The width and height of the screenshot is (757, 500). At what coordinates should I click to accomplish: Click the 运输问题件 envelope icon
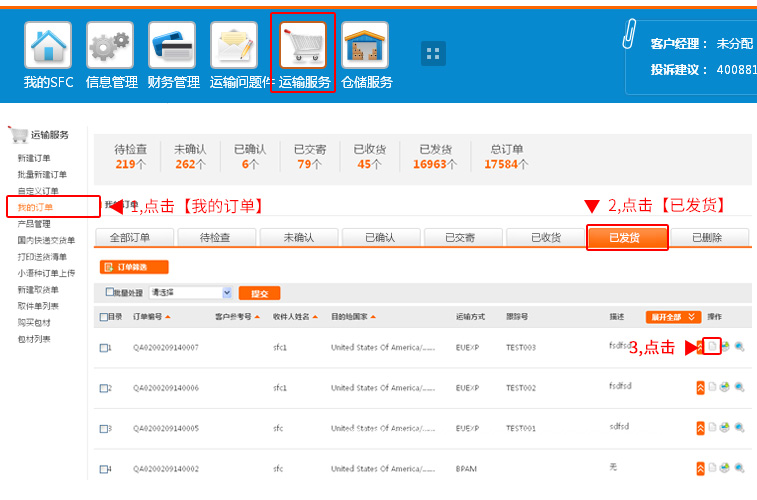tap(234, 46)
